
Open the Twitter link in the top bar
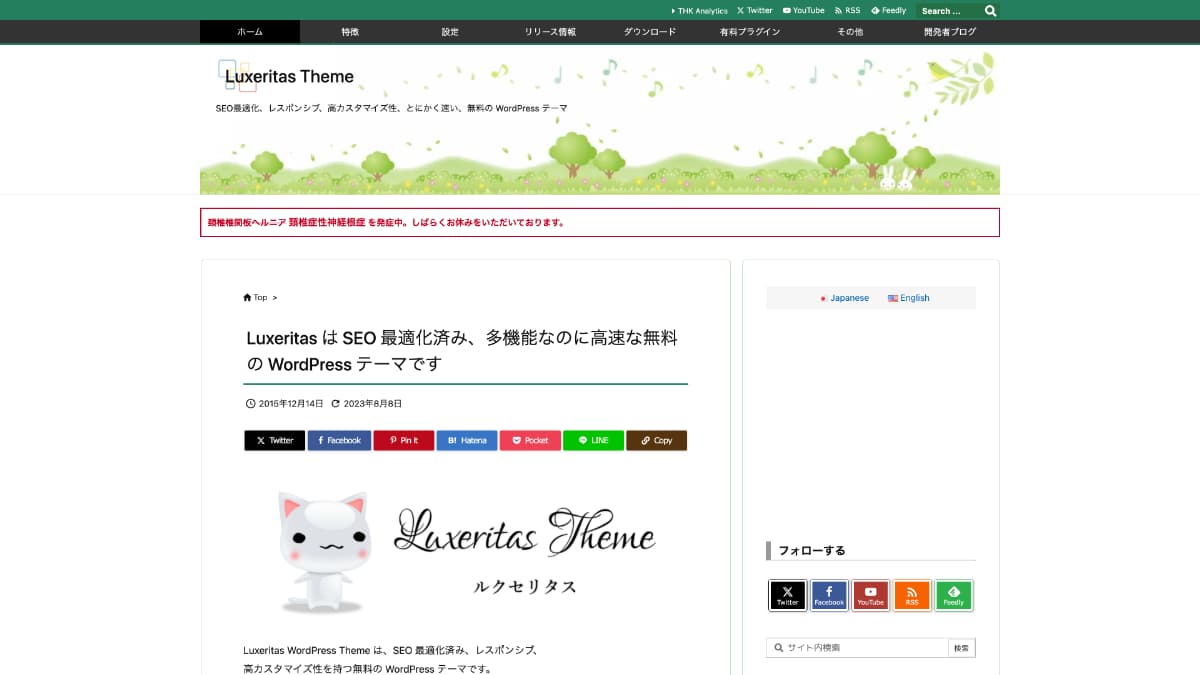755,11
